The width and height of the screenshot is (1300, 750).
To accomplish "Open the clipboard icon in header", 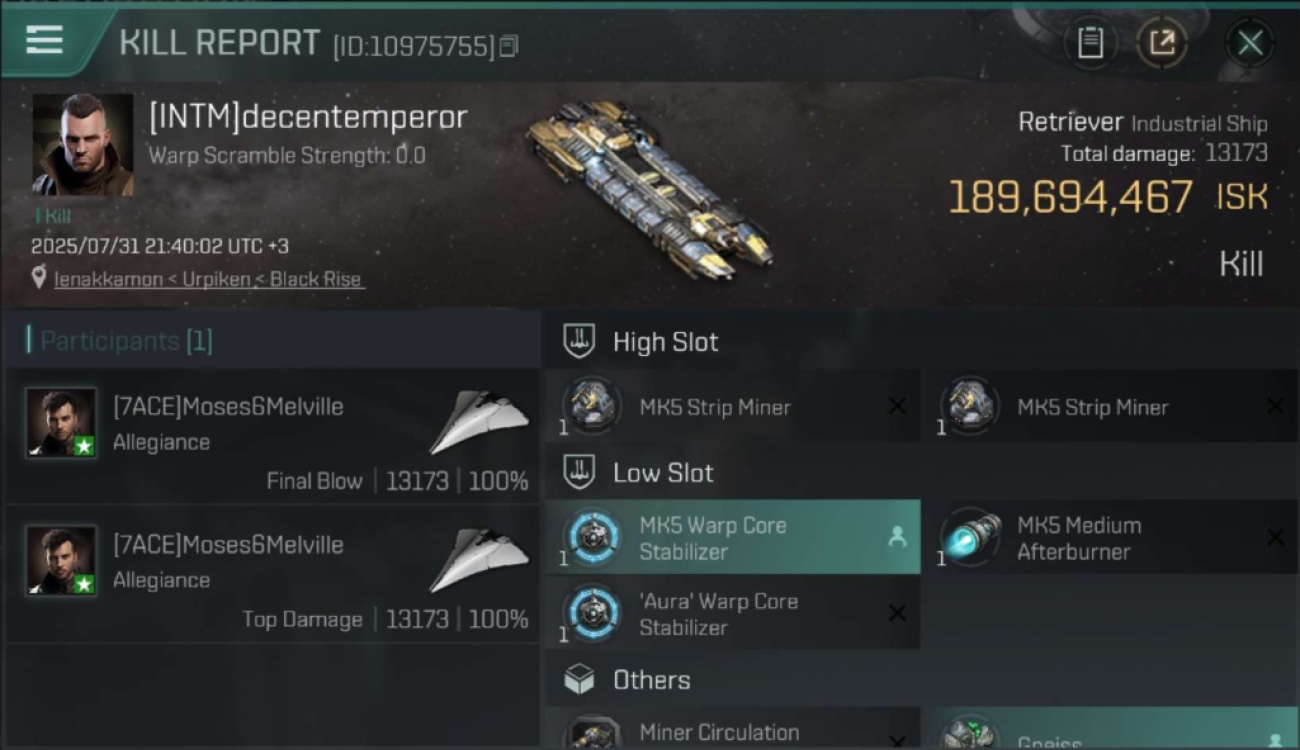I will point(1090,42).
